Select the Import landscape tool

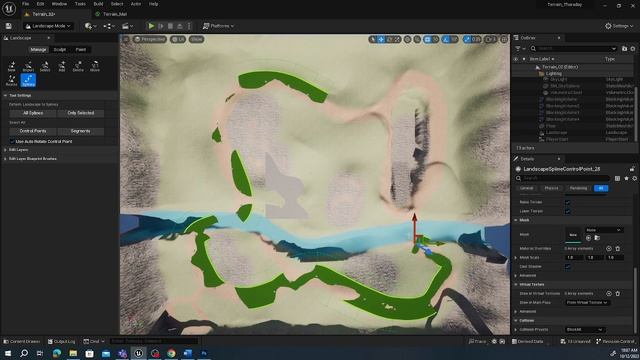pos(28,66)
